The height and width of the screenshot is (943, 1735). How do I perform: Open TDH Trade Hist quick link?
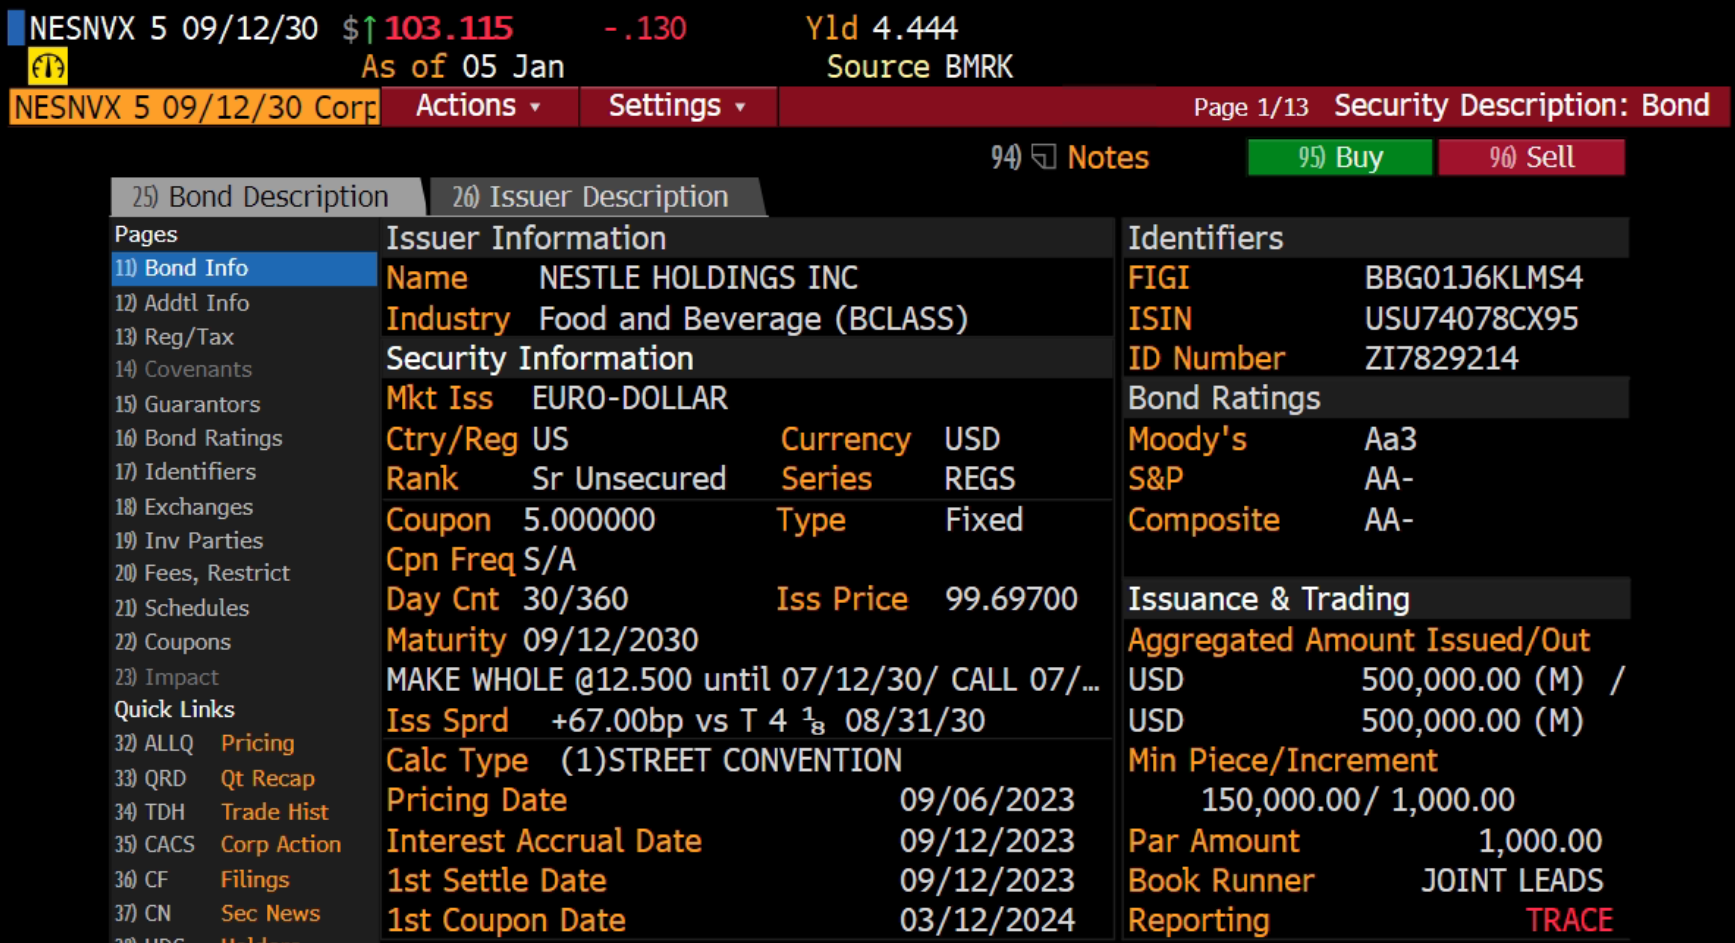(221, 811)
